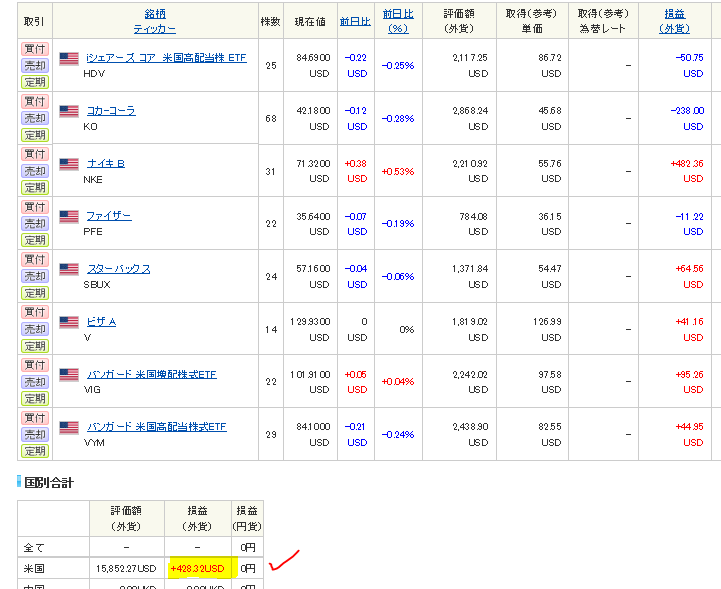Open the バンガード 米国増配株式ETF link
The image size is (721, 589).
(152, 375)
